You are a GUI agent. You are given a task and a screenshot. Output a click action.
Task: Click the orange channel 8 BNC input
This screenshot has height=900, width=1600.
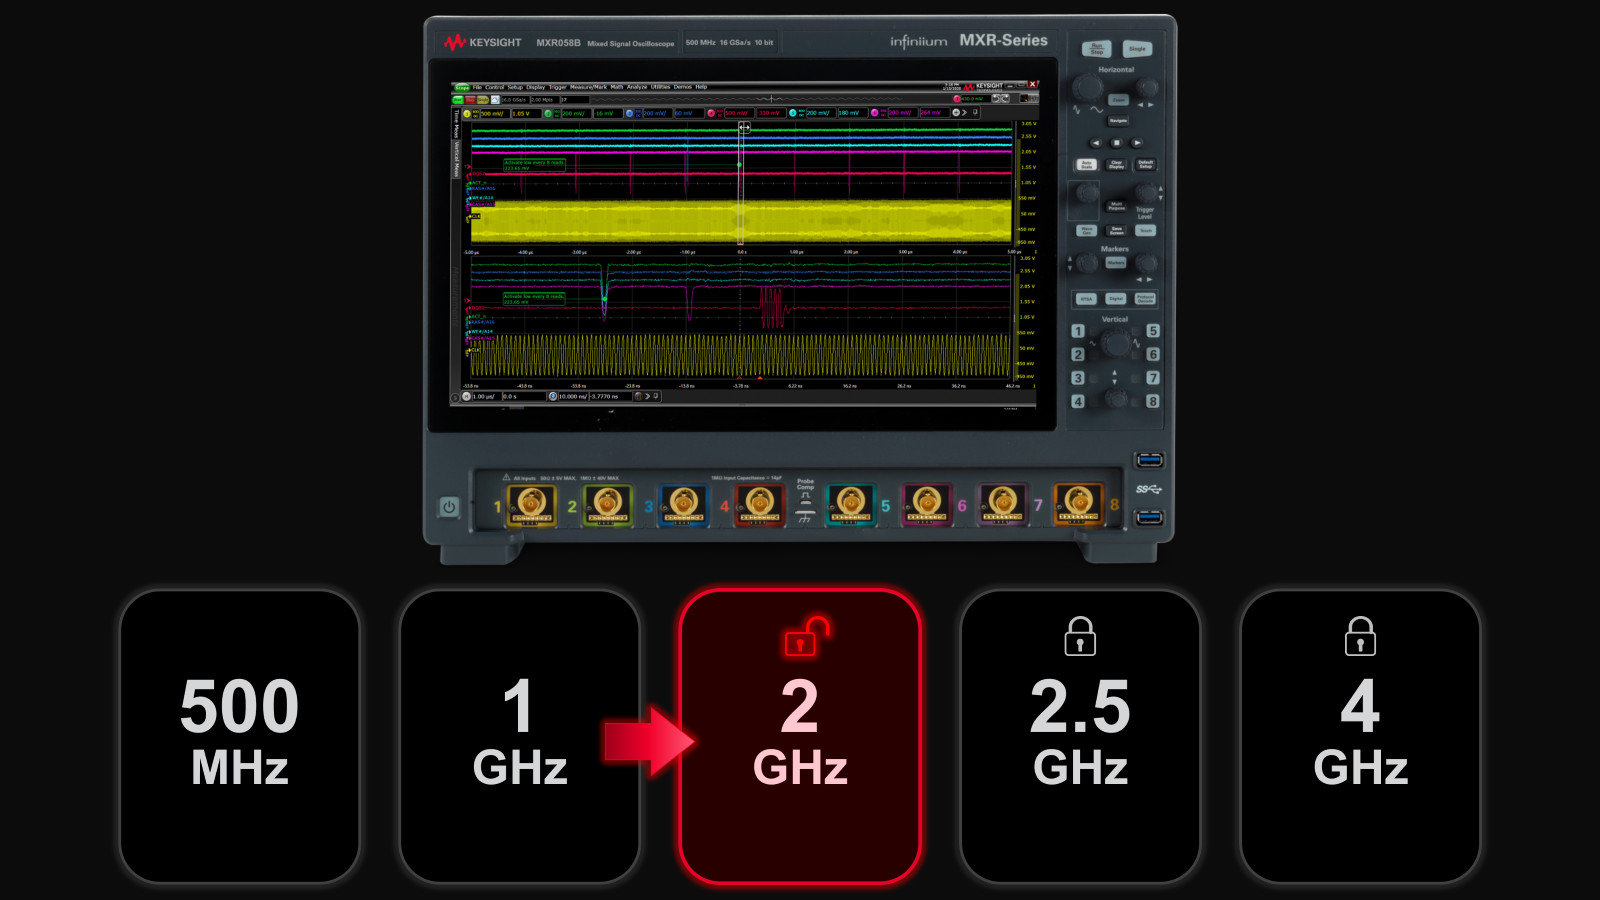[x=1078, y=503]
